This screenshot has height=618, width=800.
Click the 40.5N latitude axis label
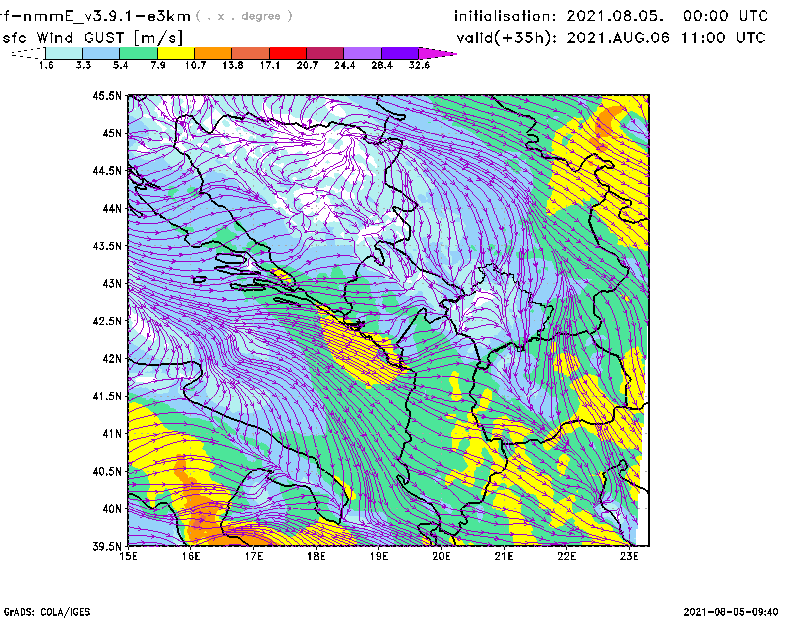pyautogui.click(x=107, y=471)
